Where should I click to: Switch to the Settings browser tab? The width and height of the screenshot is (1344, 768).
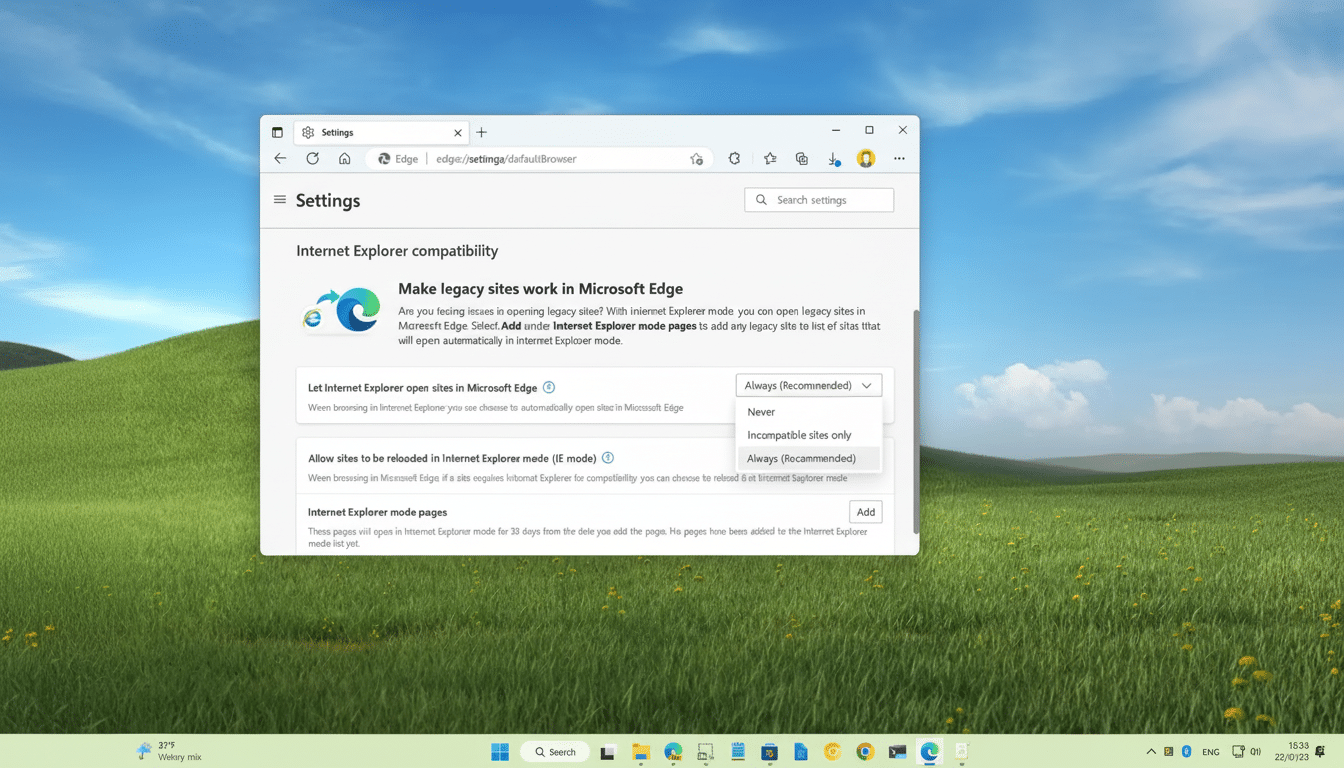(370, 132)
